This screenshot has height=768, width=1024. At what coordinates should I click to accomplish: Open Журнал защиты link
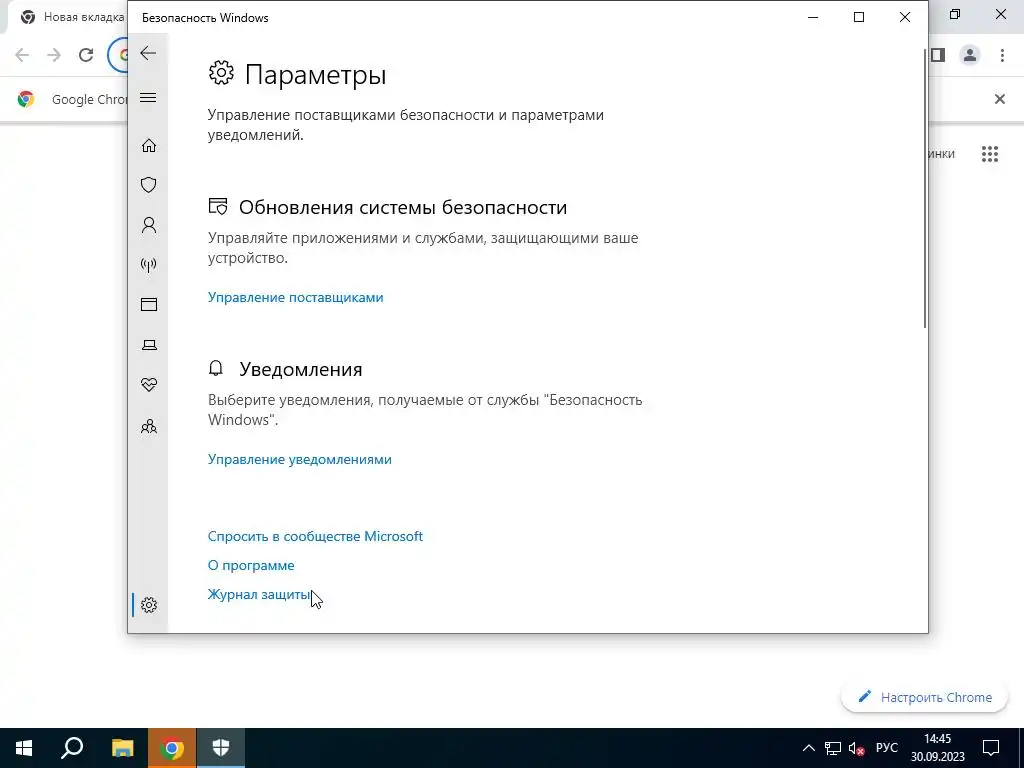259,594
